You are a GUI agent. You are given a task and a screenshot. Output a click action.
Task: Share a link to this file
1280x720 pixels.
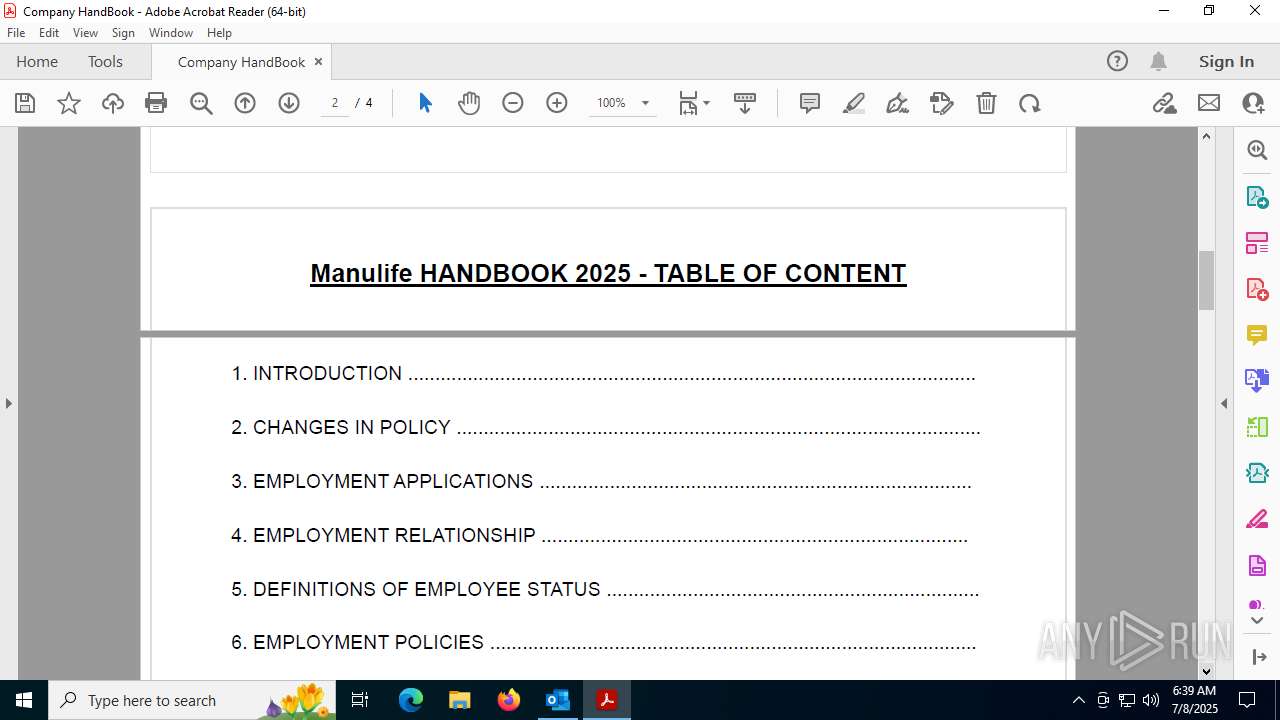click(x=1165, y=103)
